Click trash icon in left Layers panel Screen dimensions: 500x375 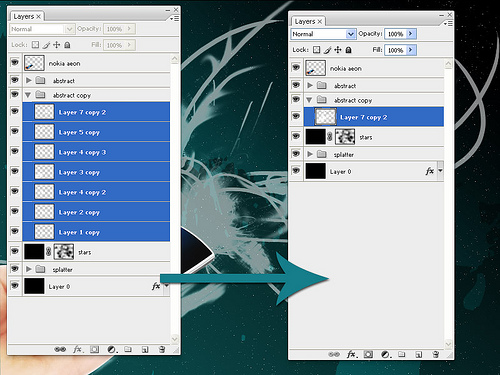tap(162, 349)
